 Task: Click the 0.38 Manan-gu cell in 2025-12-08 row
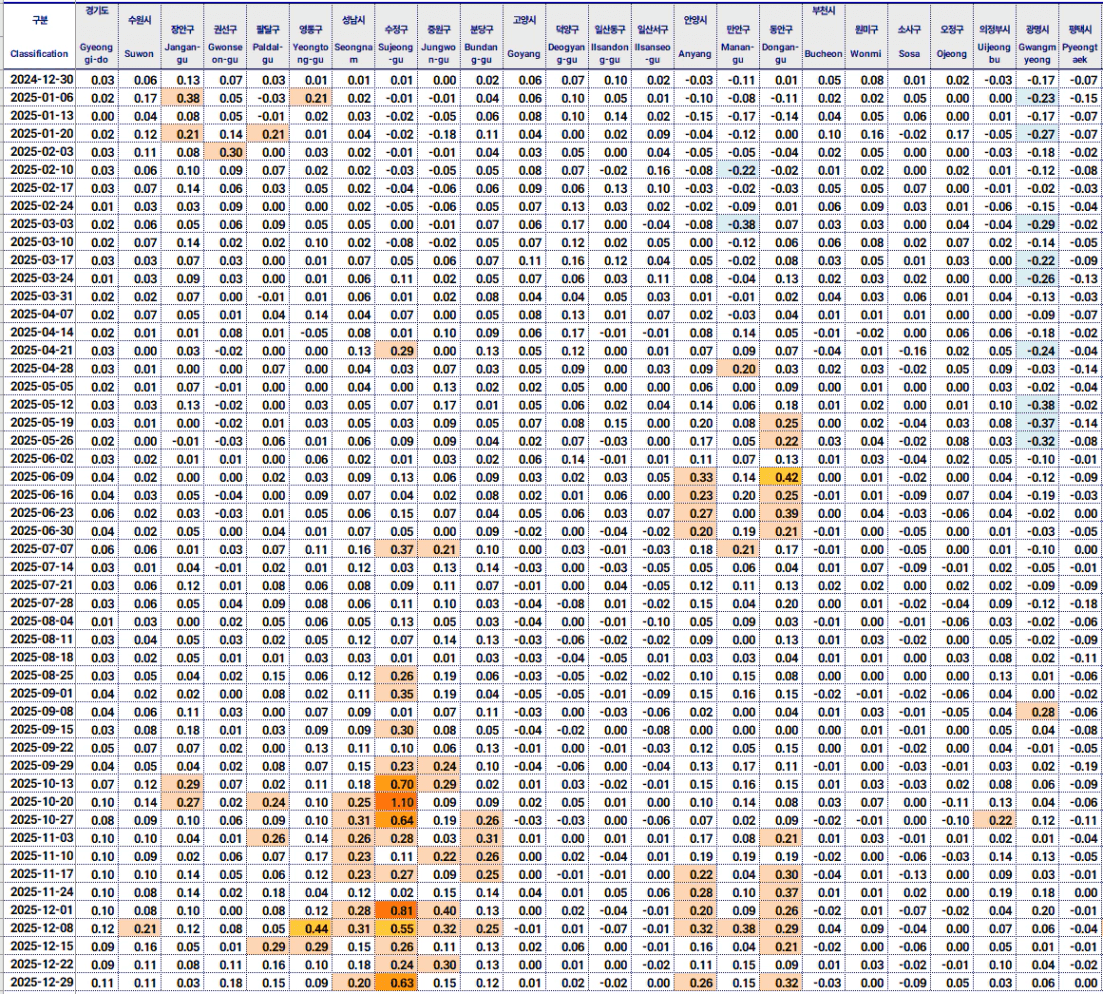pos(738,928)
